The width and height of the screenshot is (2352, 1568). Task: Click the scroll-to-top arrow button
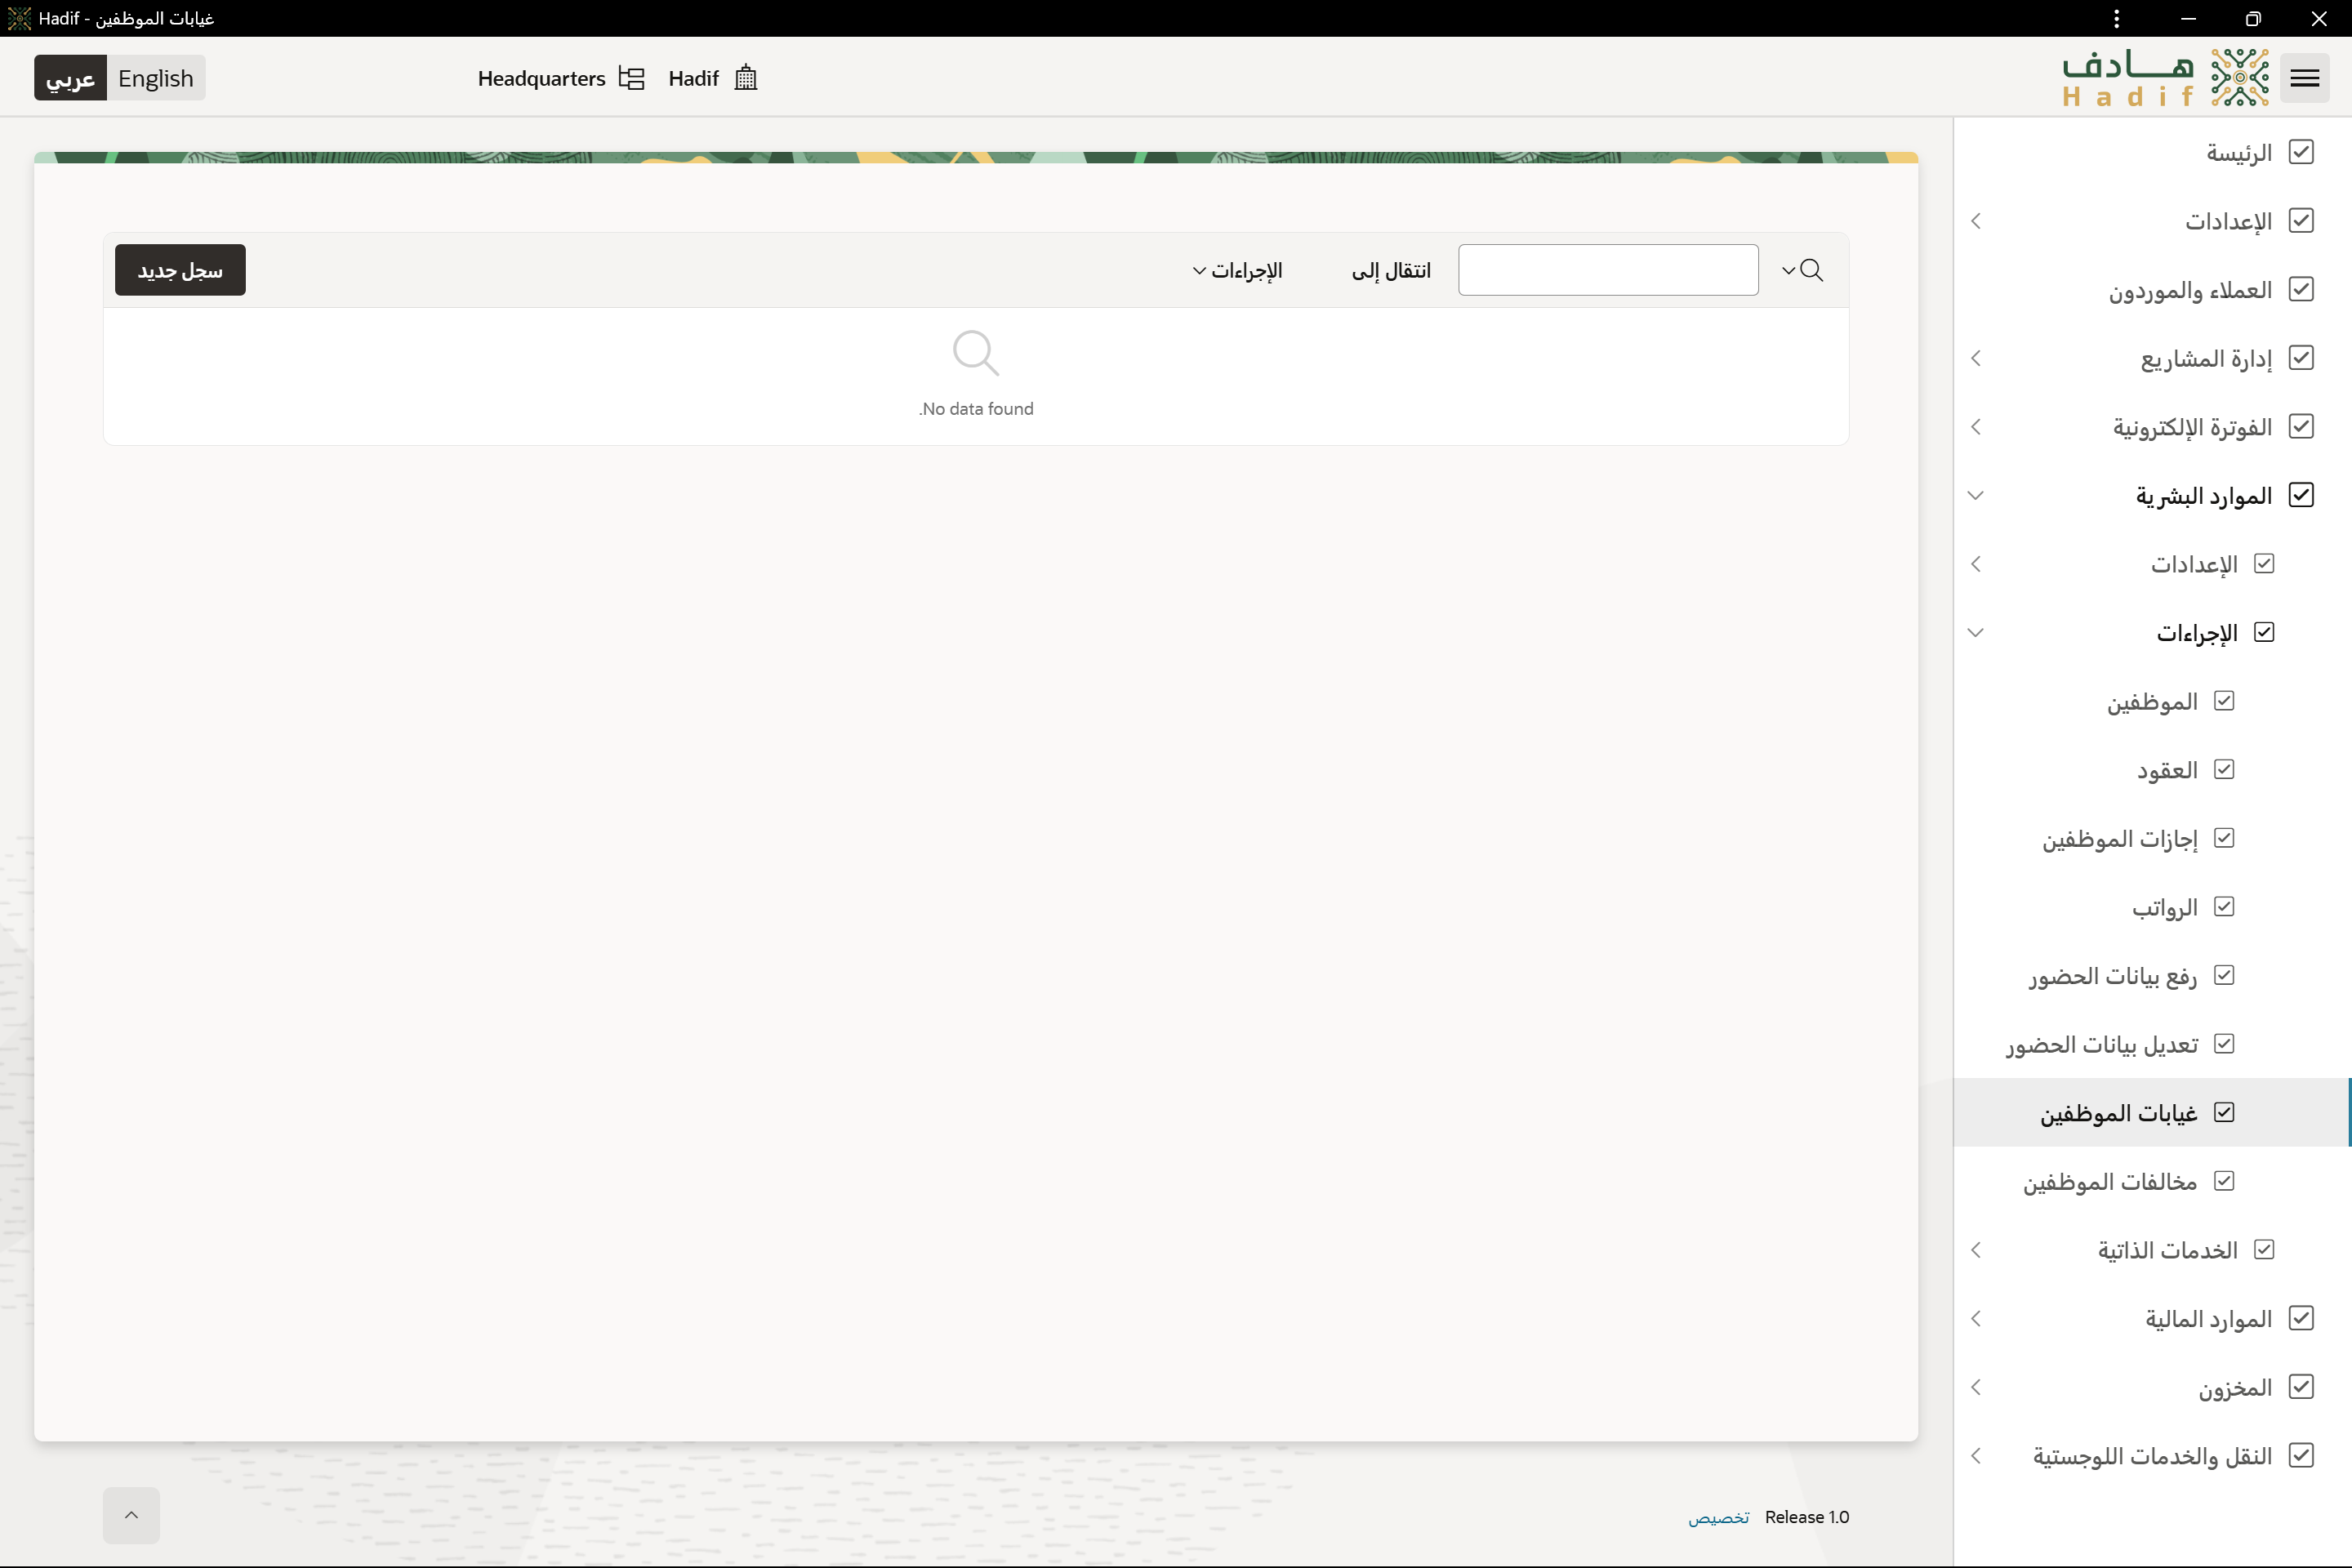pyautogui.click(x=131, y=1514)
